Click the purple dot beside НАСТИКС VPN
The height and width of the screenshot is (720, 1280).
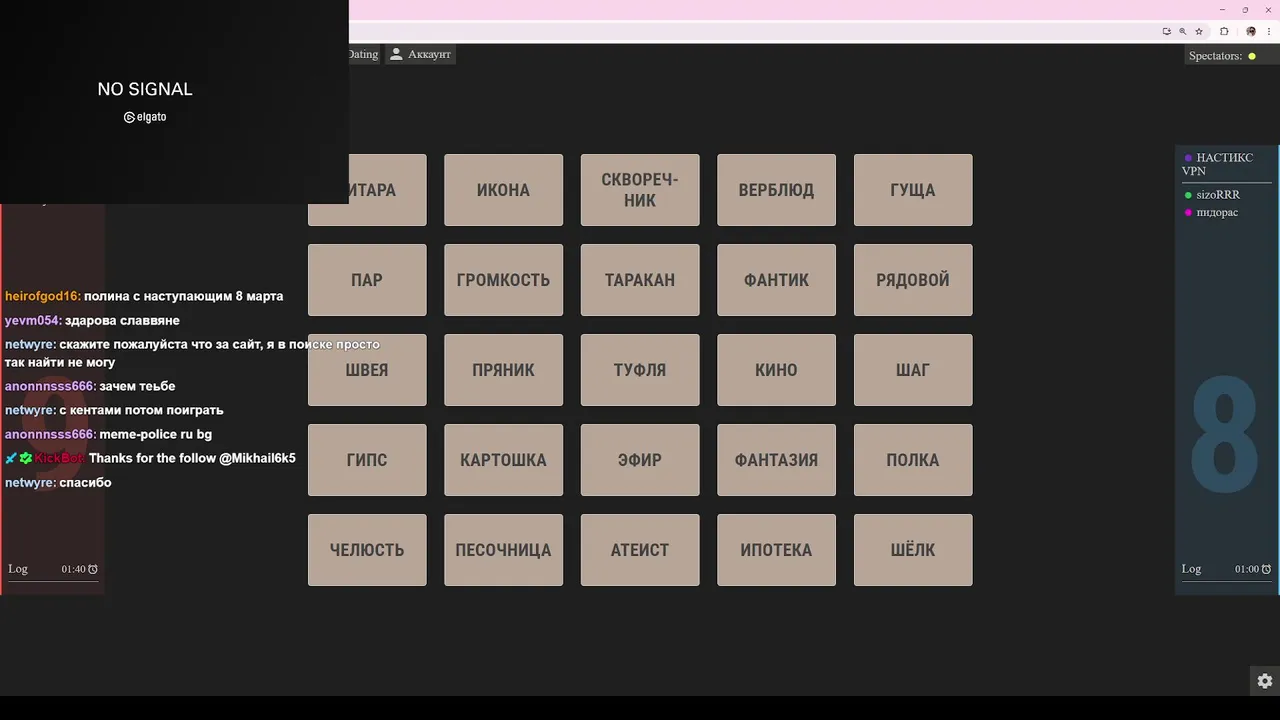pyautogui.click(x=1188, y=158)
